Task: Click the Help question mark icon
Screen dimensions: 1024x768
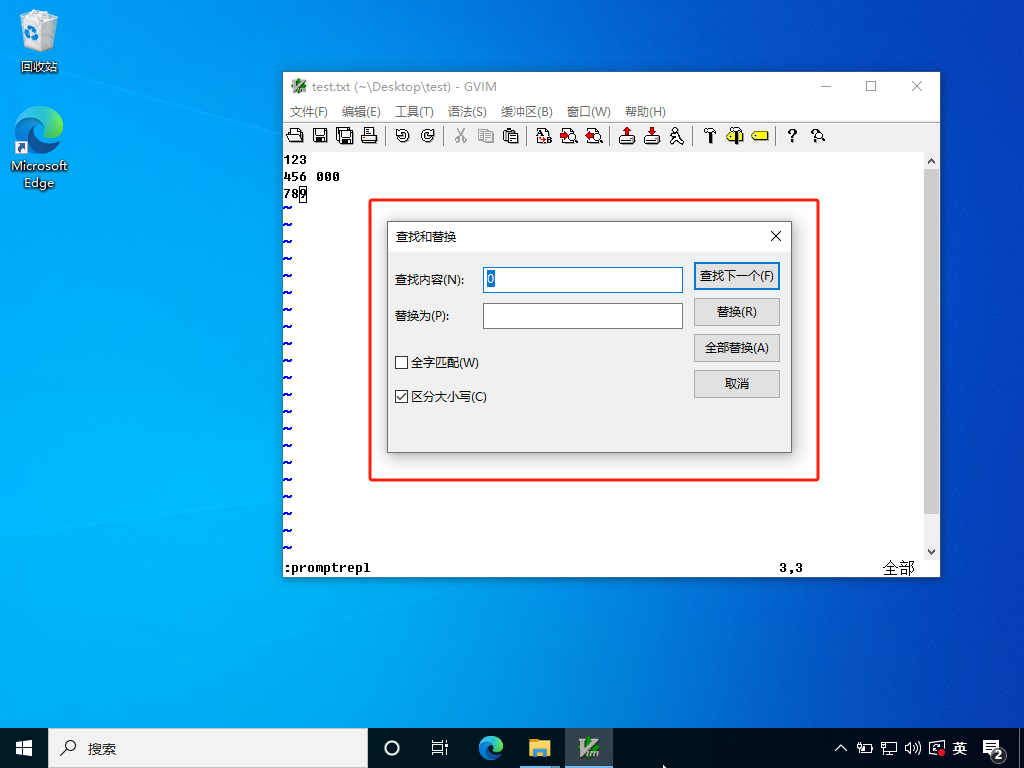Action: [x=792, y=136]
